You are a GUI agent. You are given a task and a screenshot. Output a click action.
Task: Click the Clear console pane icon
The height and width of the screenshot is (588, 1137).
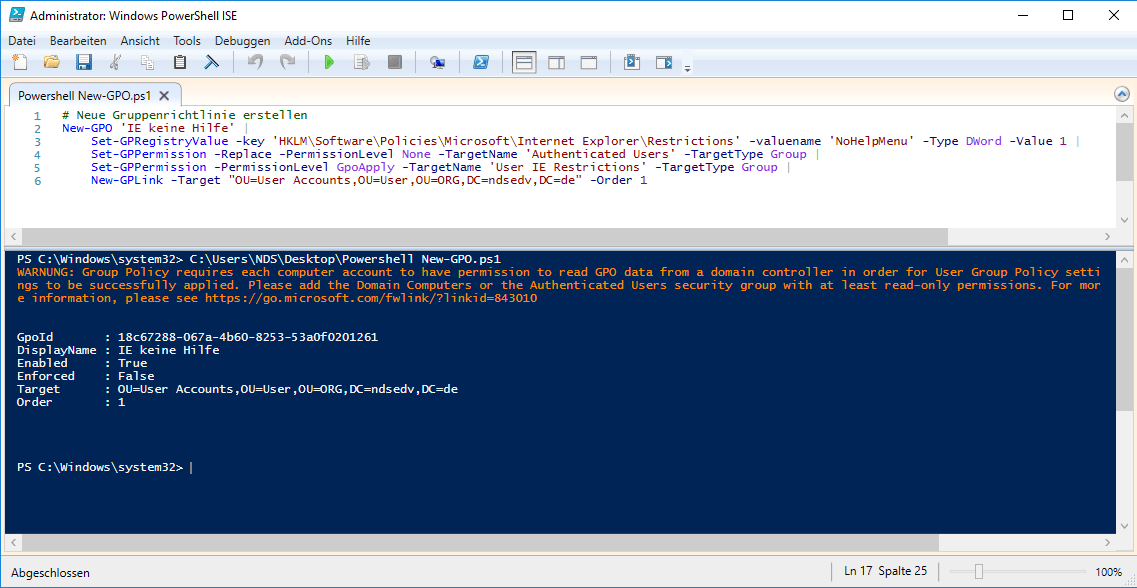pos(212,62)
